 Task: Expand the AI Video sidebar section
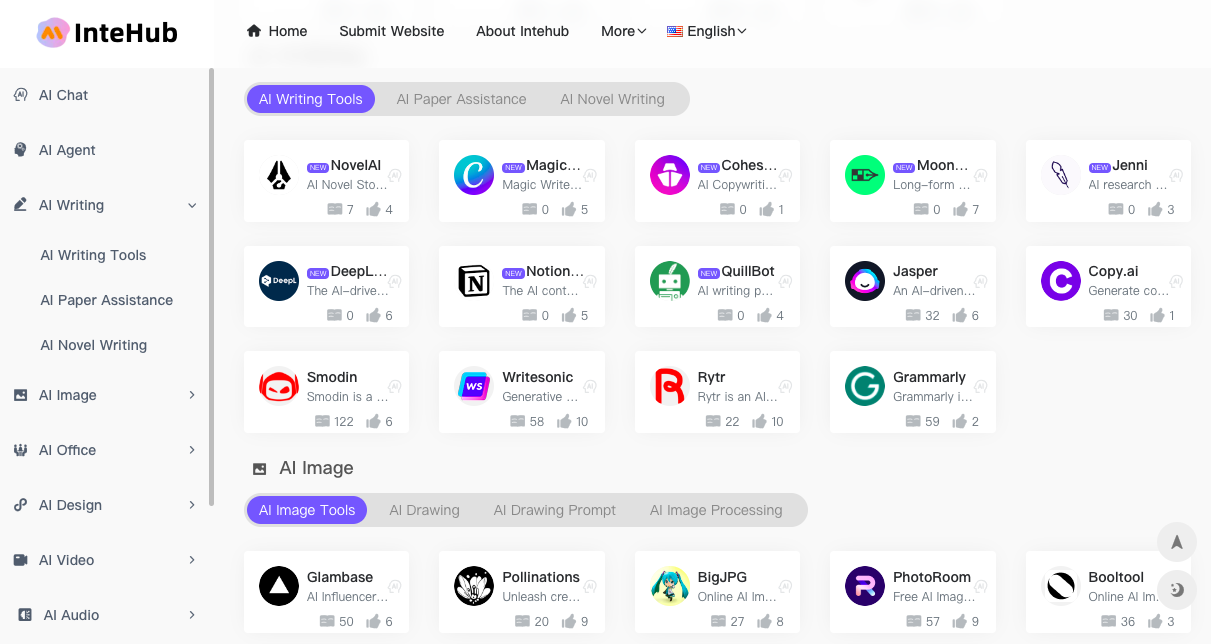192,560
